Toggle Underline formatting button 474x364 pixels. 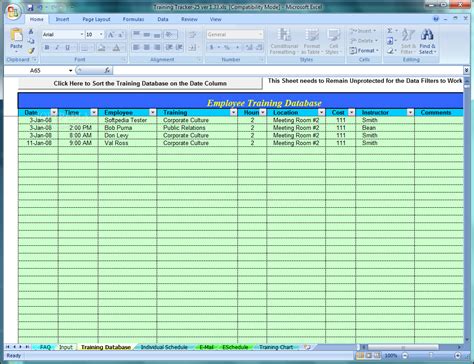pos(68,48)
